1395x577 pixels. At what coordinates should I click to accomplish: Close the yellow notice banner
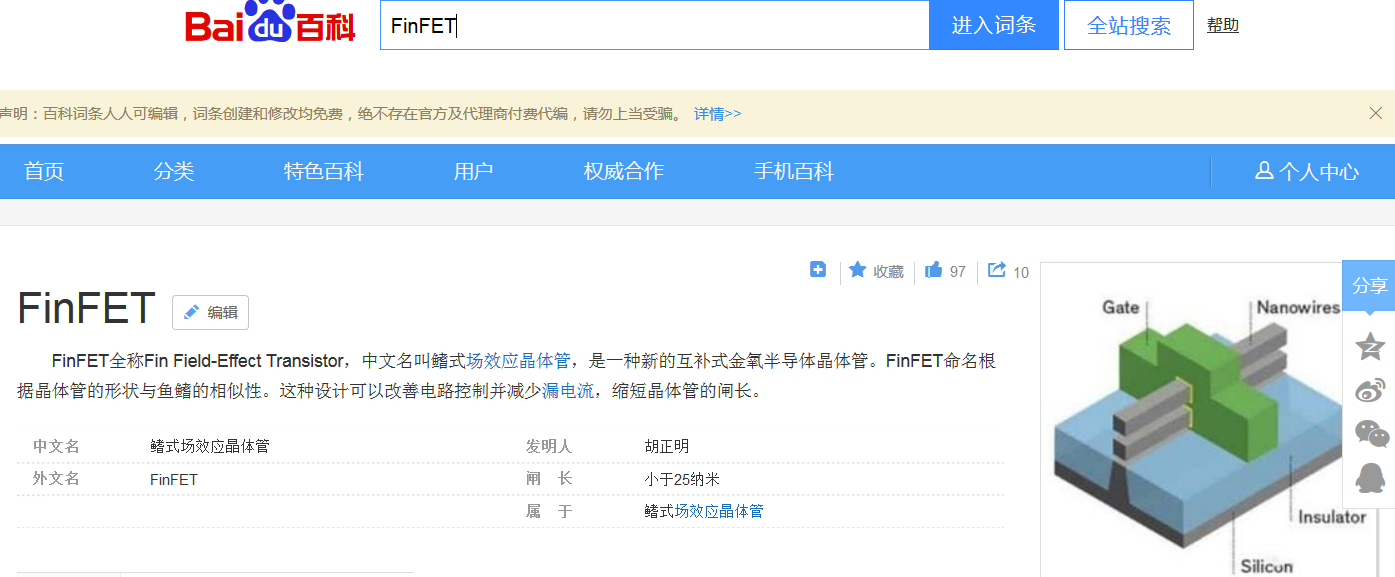tap(1376, 113)
